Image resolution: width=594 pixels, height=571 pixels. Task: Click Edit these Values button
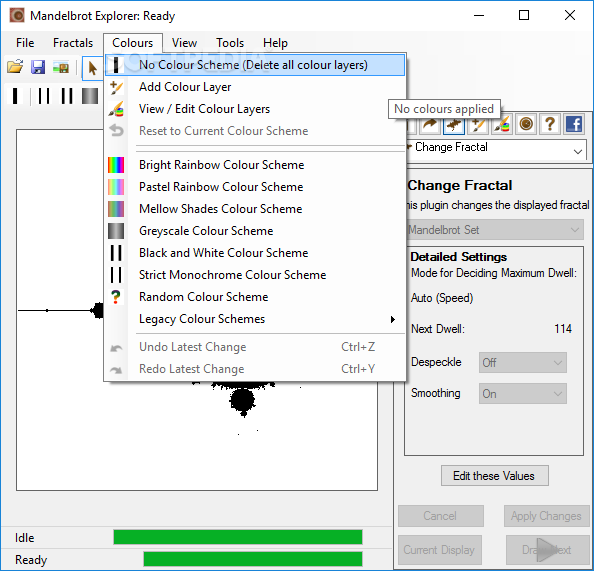[494, 476]
